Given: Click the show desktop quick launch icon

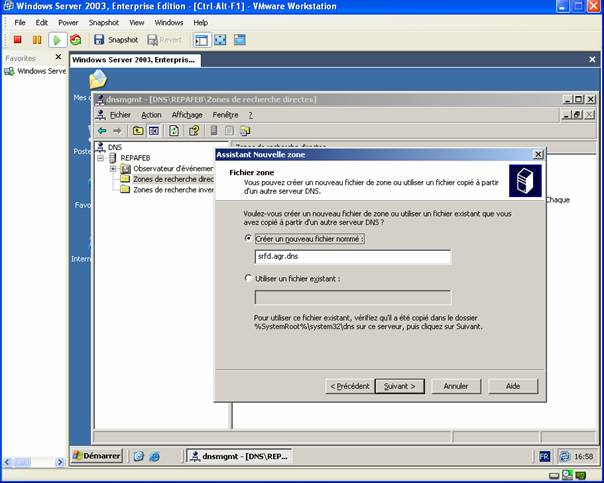Looking at the screenshot, I should (138, 456).
